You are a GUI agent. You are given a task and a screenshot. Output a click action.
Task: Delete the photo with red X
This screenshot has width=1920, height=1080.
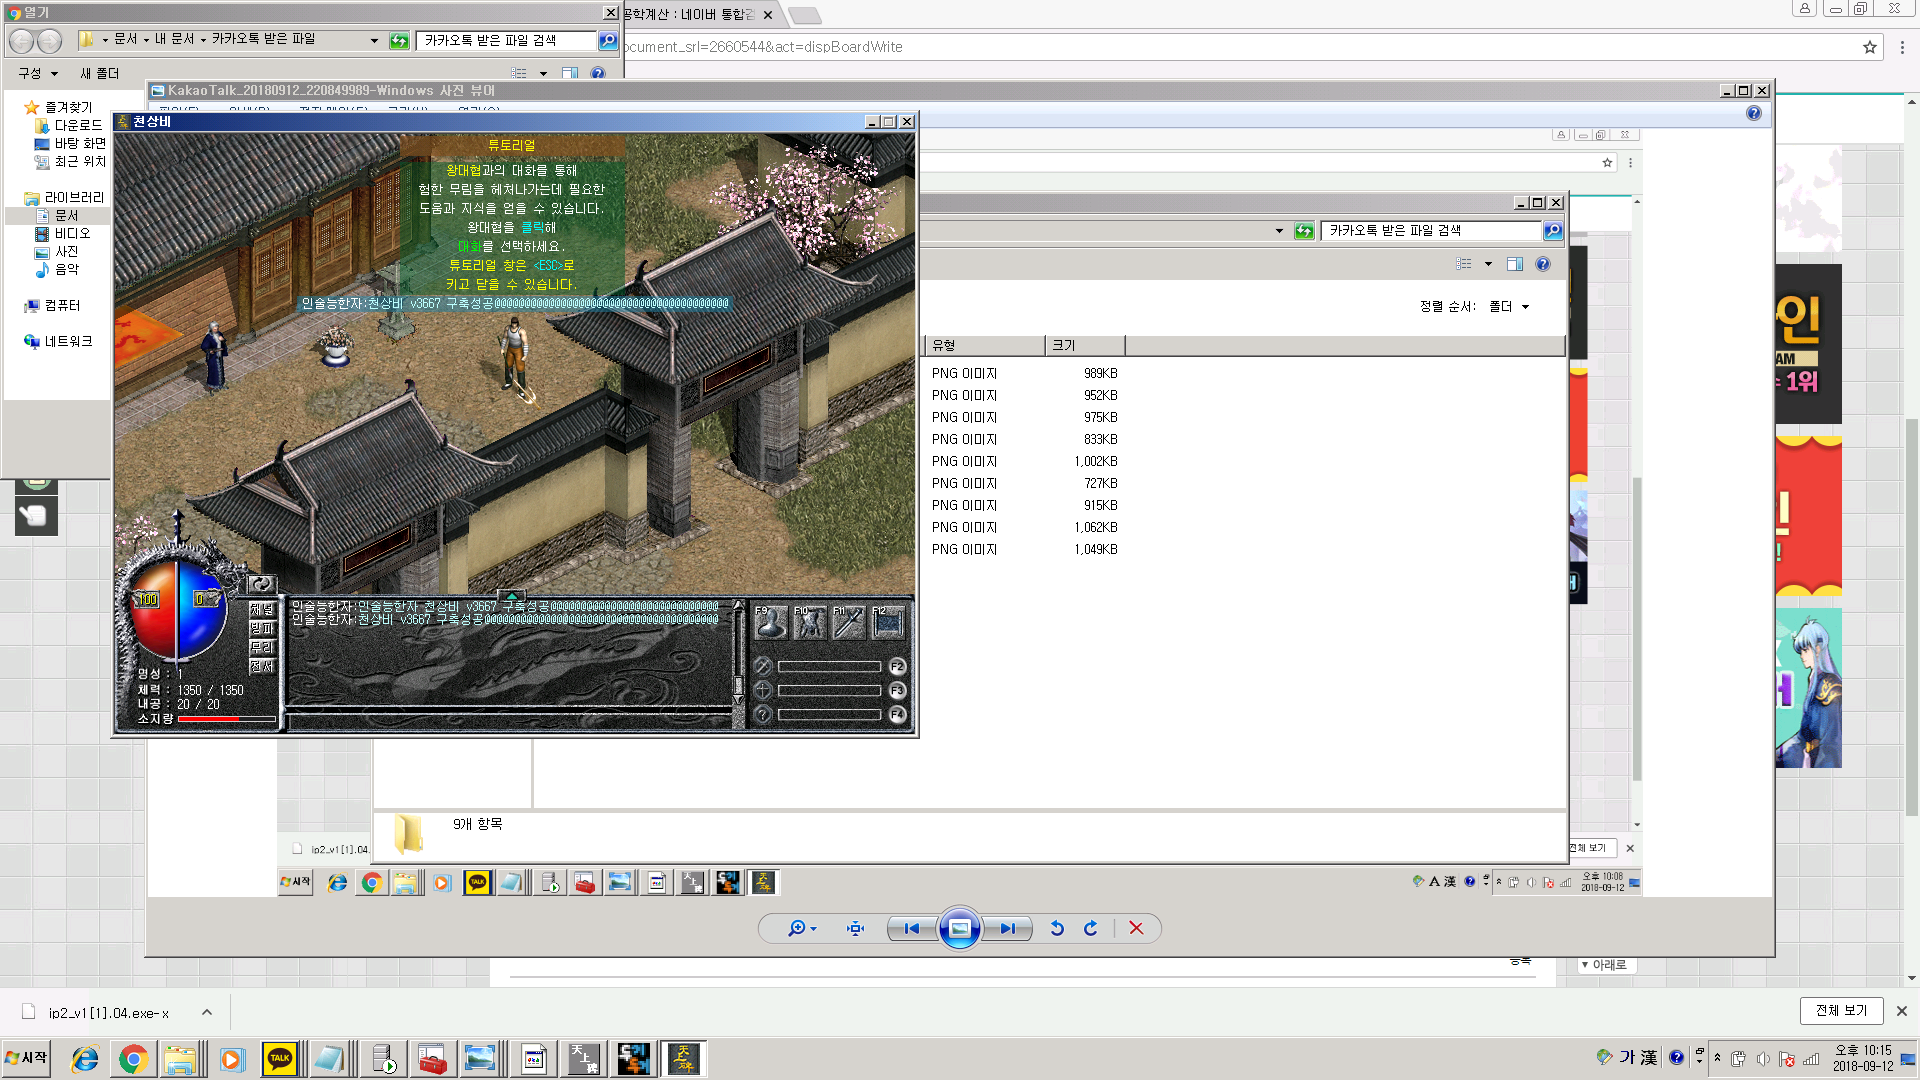1136,928
